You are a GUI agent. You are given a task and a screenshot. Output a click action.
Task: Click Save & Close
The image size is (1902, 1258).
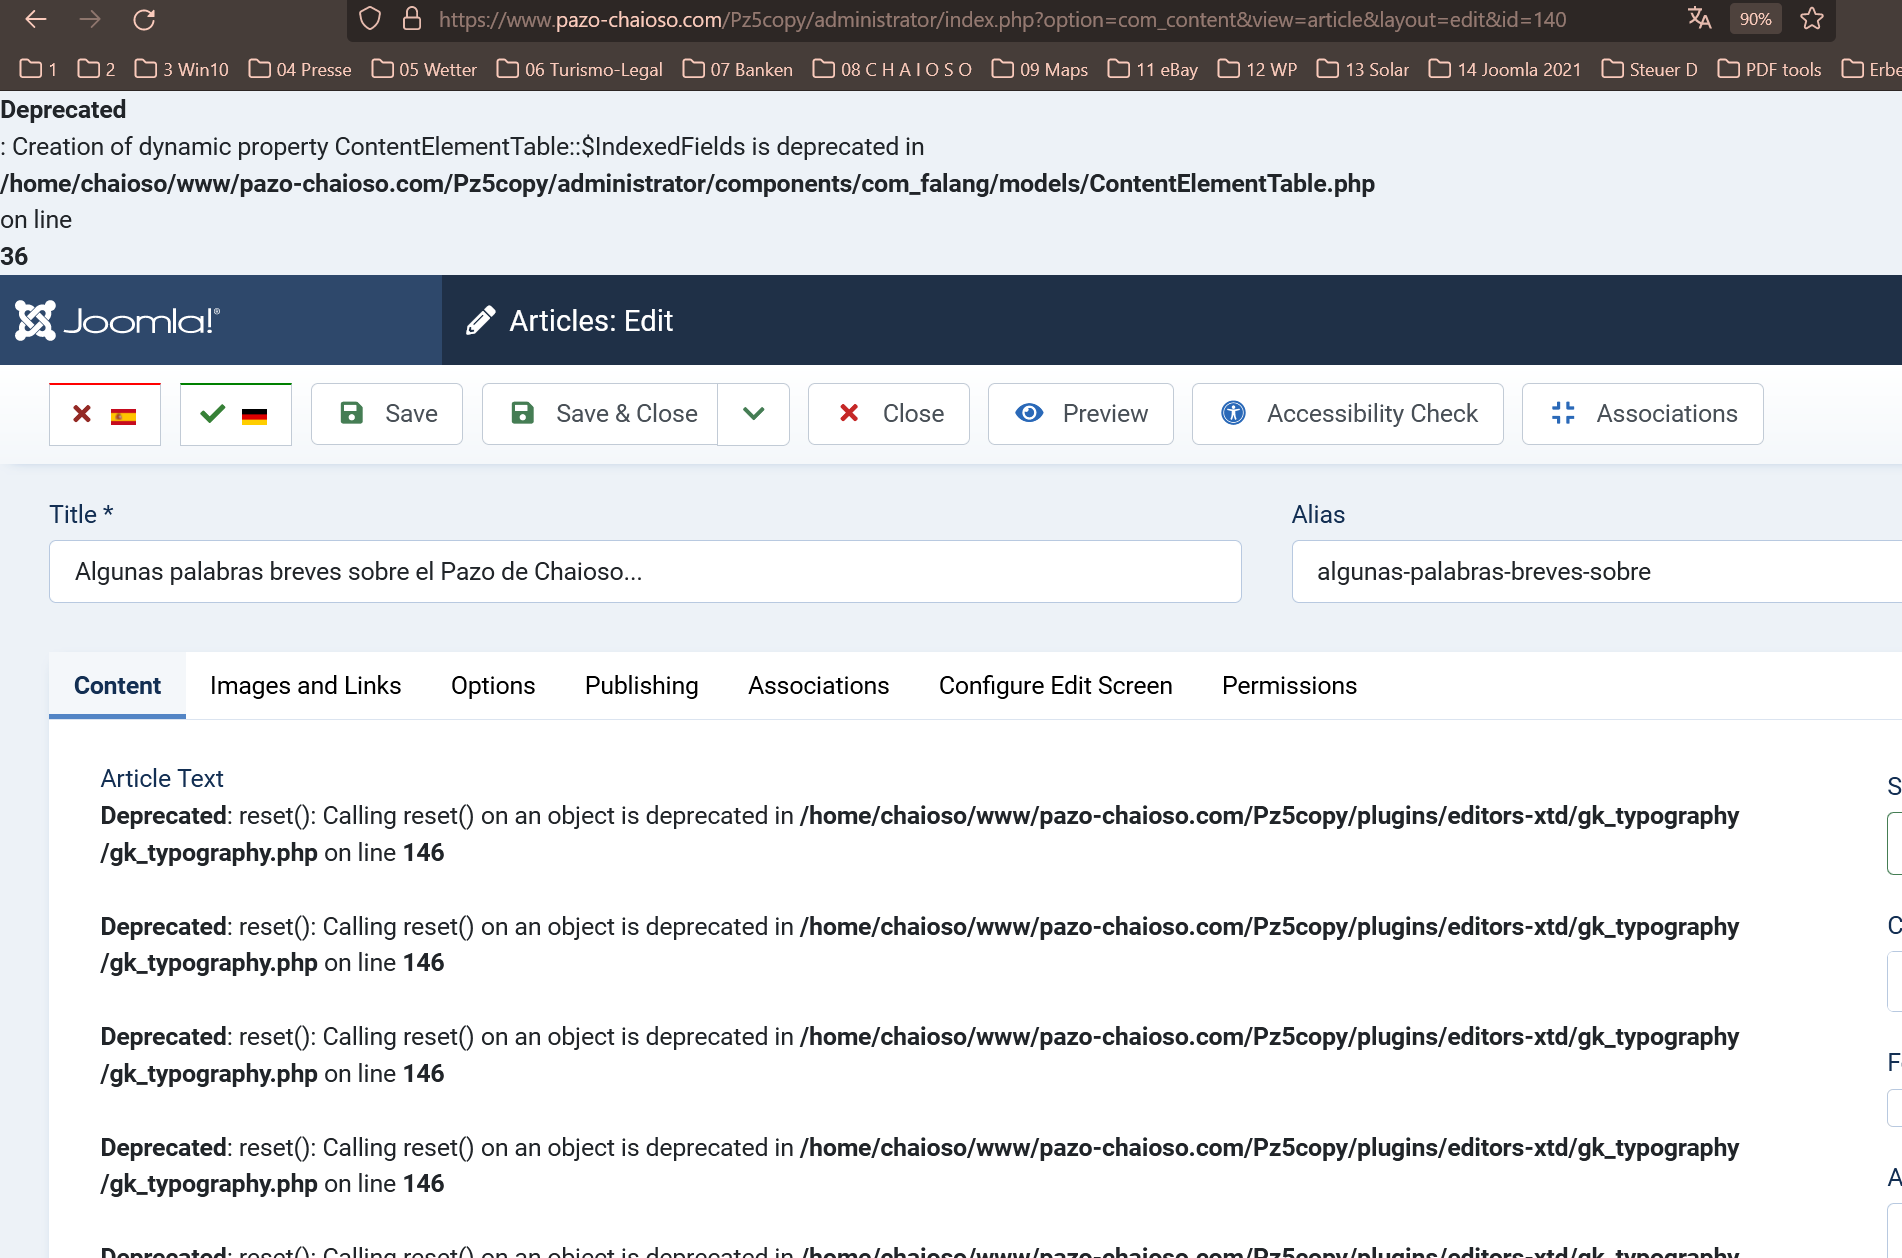[x=600, y=414]
